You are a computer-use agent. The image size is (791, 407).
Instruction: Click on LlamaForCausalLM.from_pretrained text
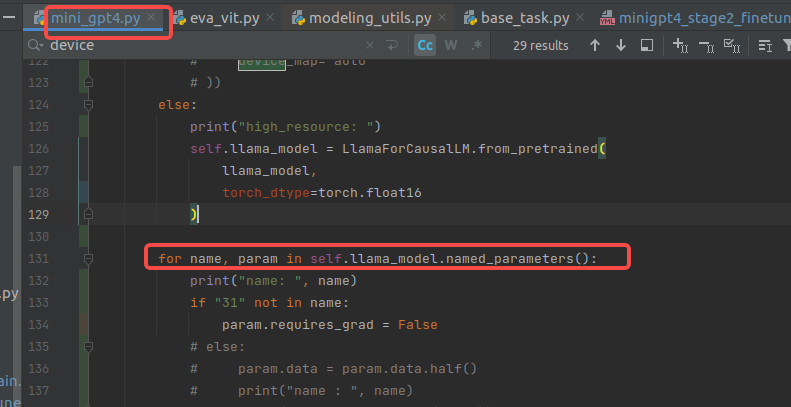point(469,148)
